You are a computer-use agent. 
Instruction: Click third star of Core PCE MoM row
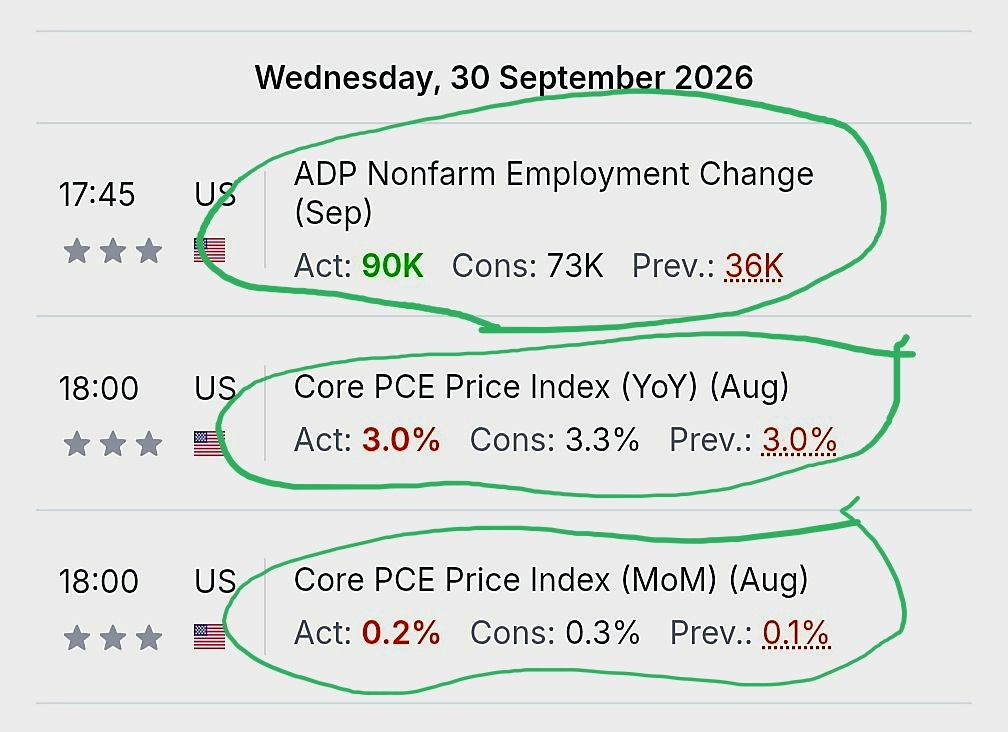point(149,638)
